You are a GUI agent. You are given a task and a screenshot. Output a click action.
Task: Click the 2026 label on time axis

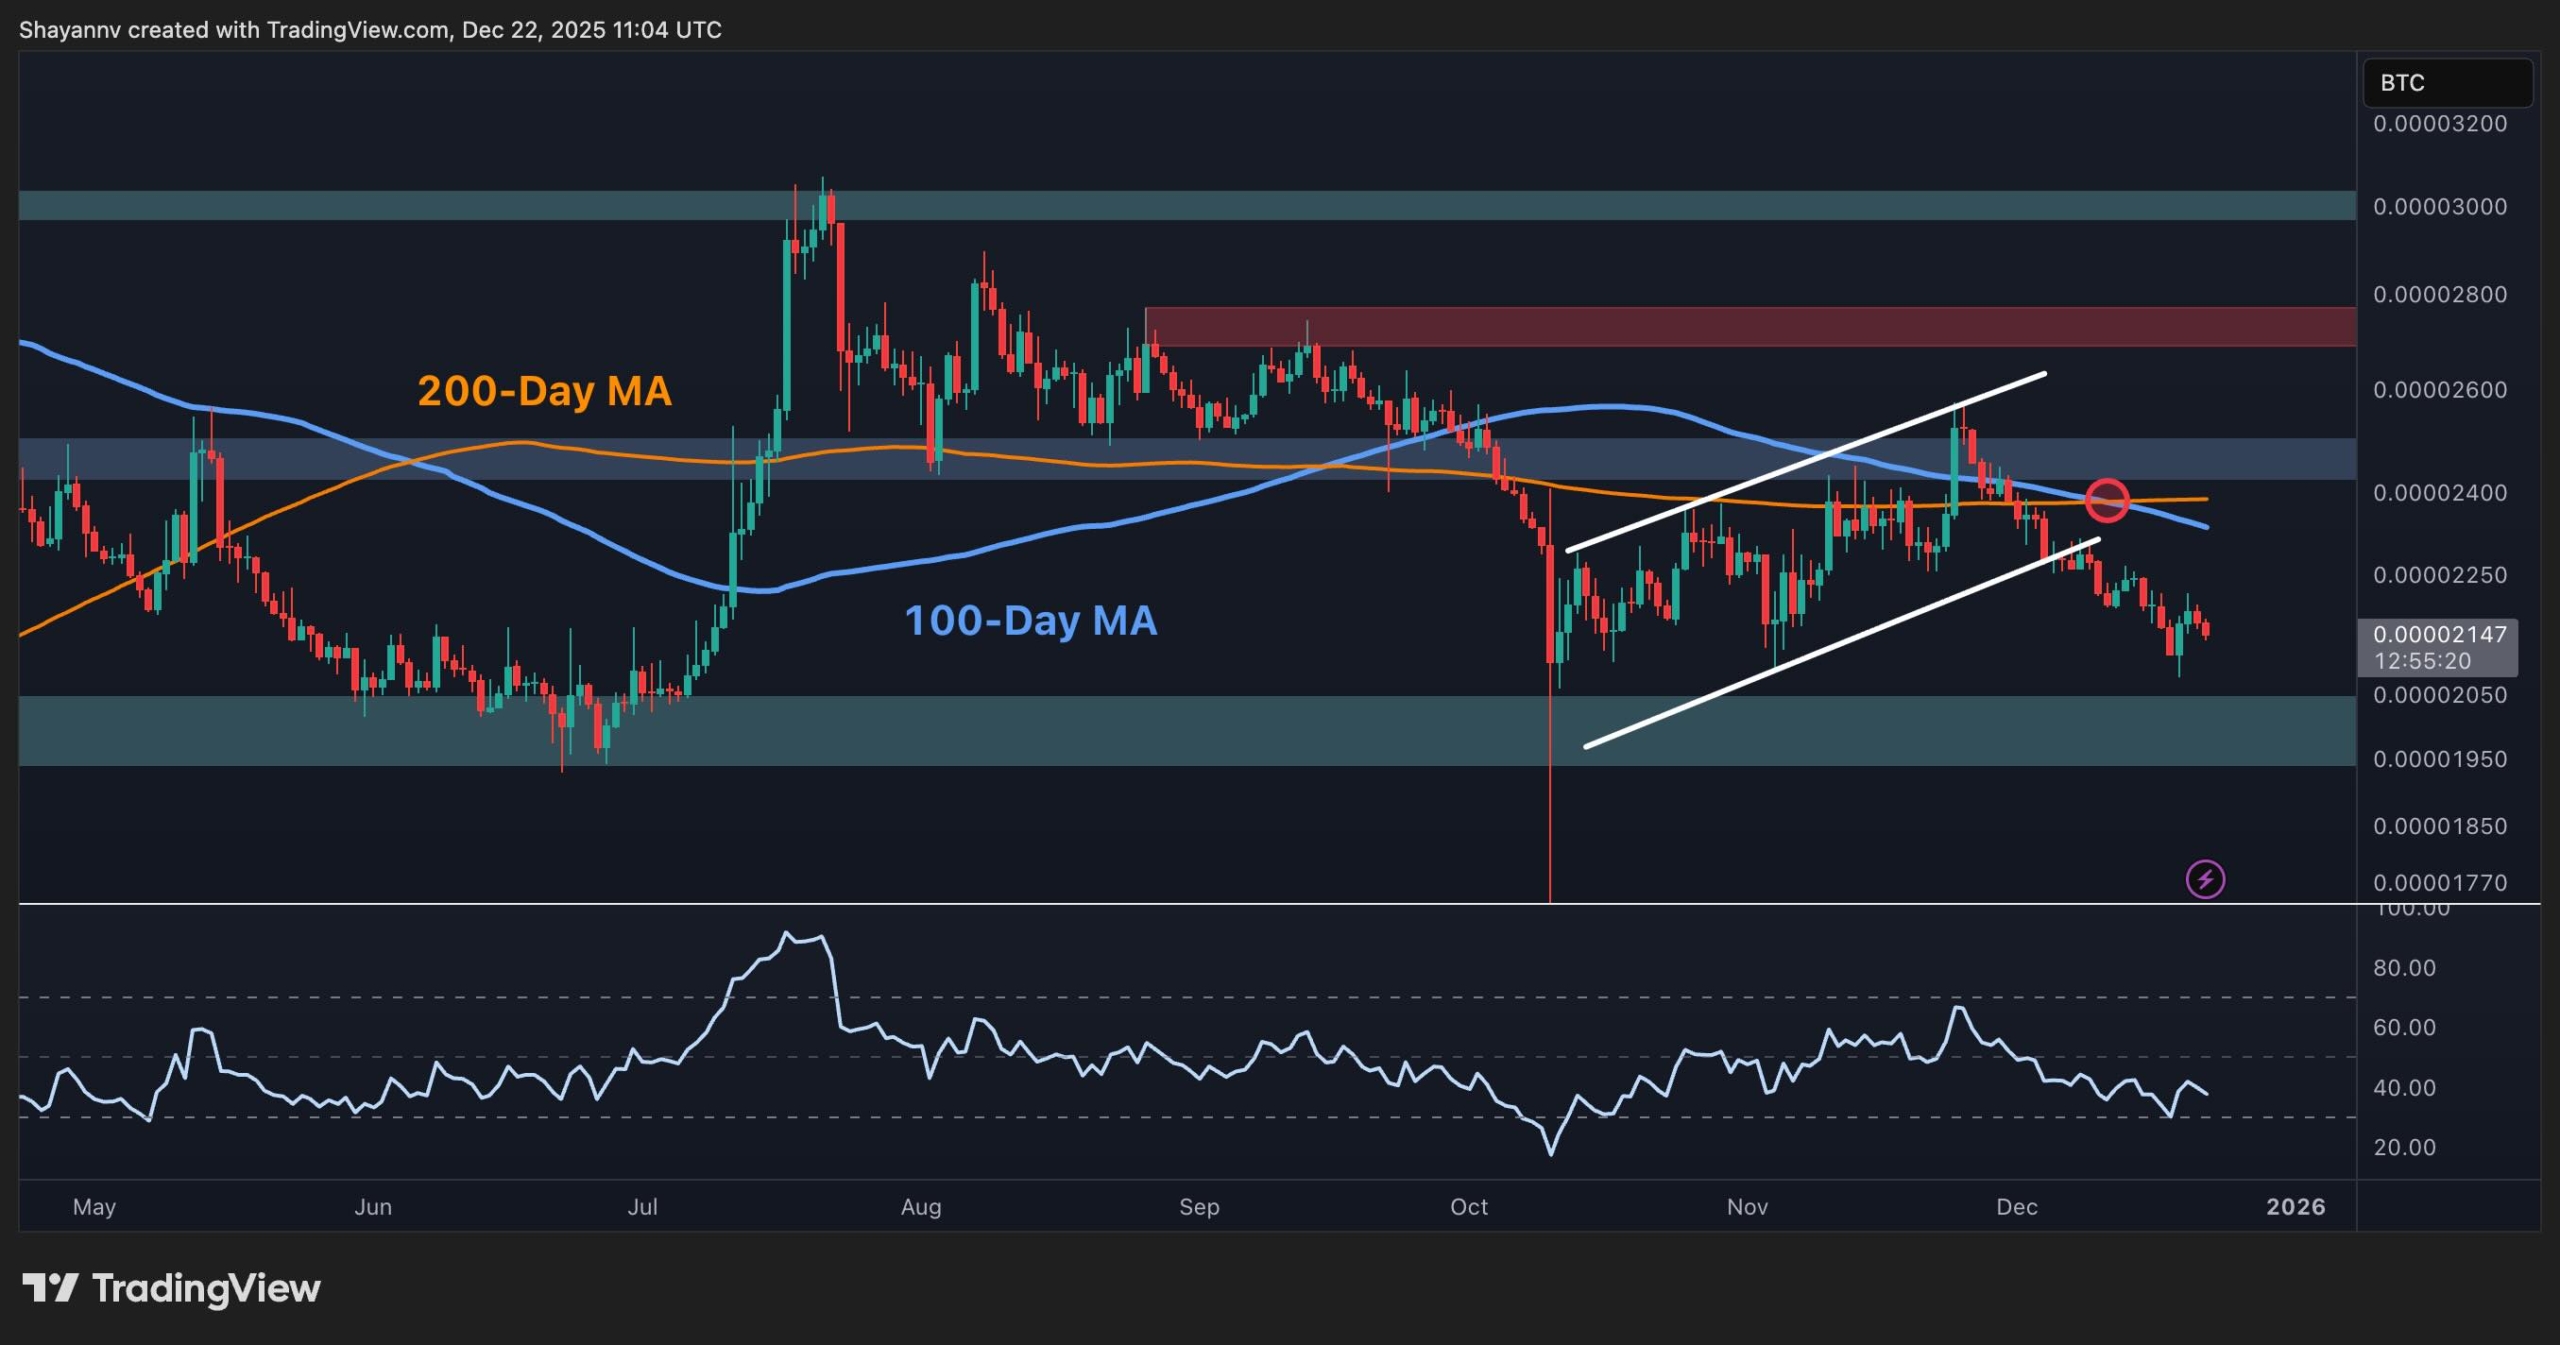[x=2295, y=1207]
